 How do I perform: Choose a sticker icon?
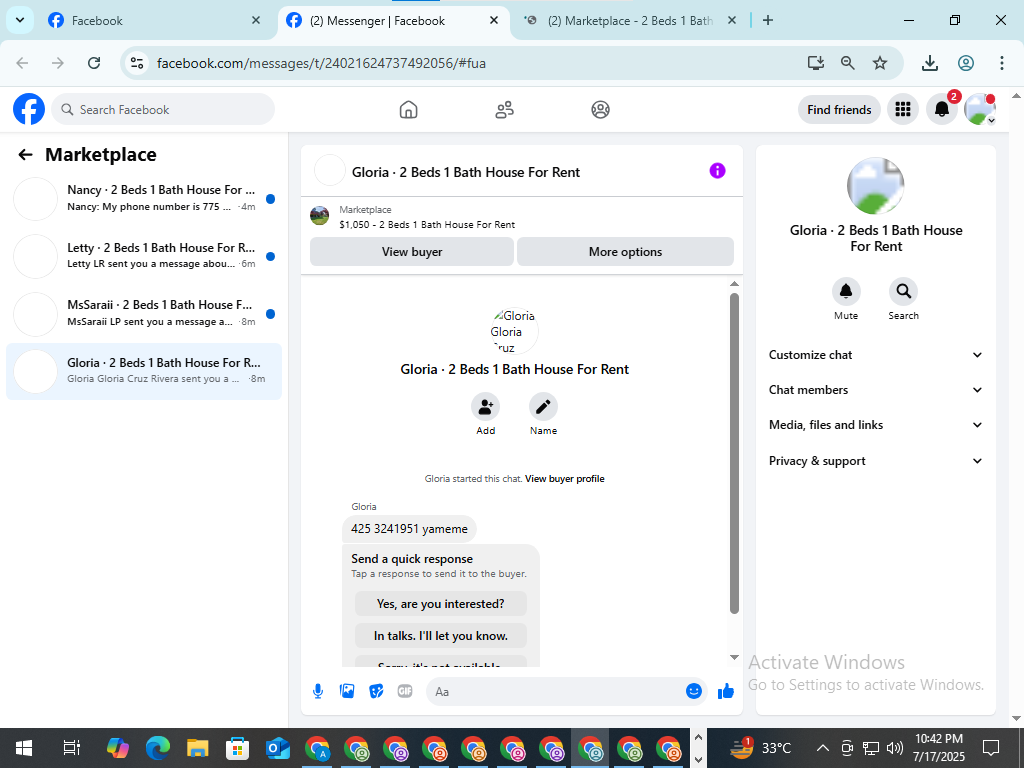click(376, 691)
